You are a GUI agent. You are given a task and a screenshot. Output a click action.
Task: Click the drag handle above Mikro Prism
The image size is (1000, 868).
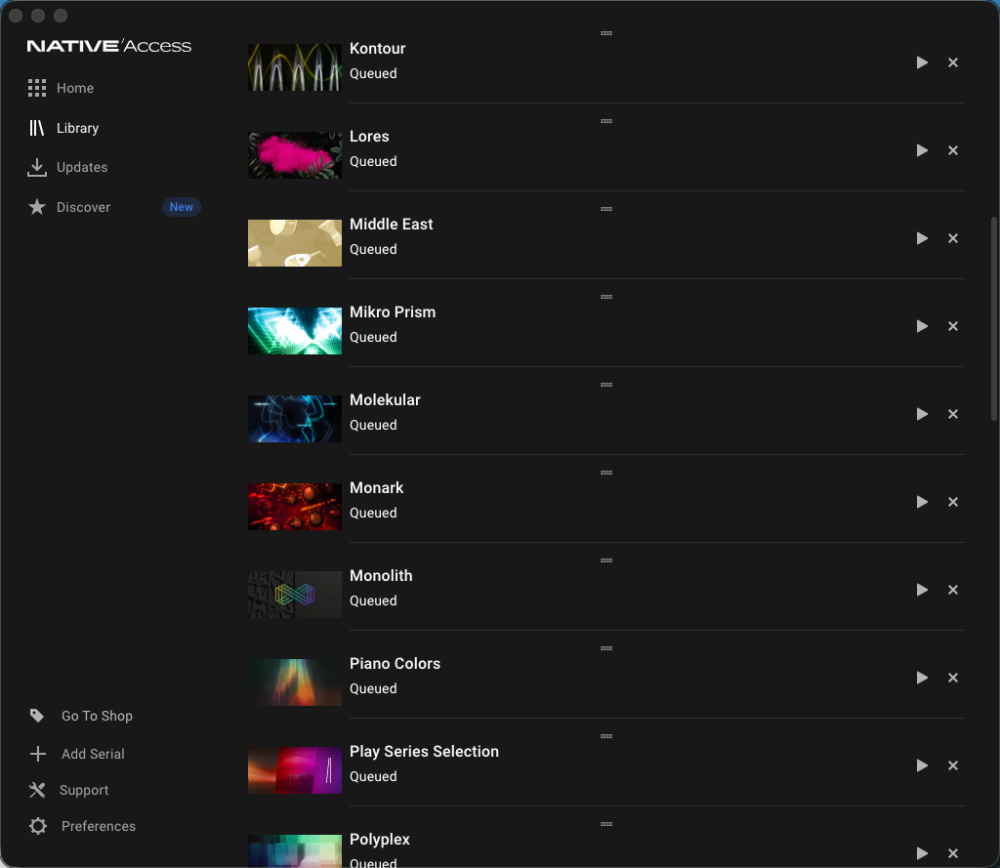606,297
